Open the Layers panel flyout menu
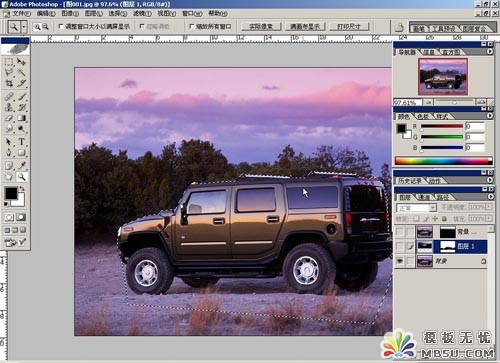The height and width of the screenshot is (363, 500). [x=490, y=197]
